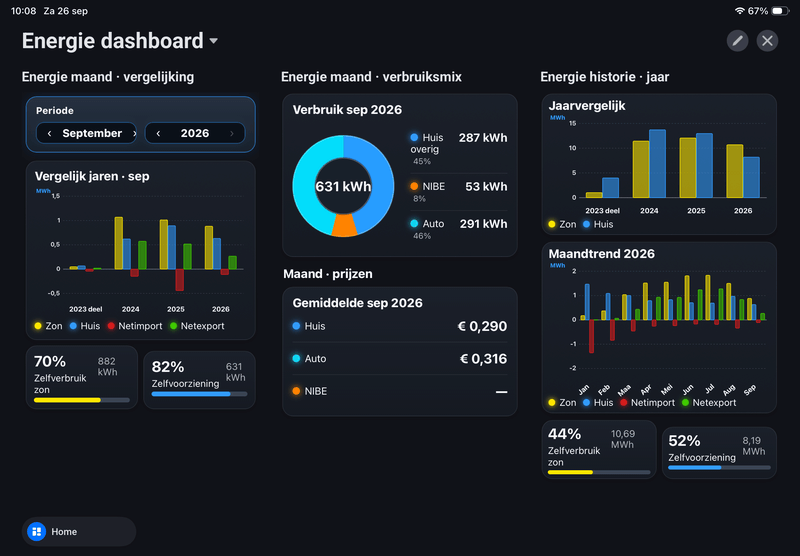Step forward to next year after 2026
Viewport: 800px width, 556px height.
click(232, 133)
